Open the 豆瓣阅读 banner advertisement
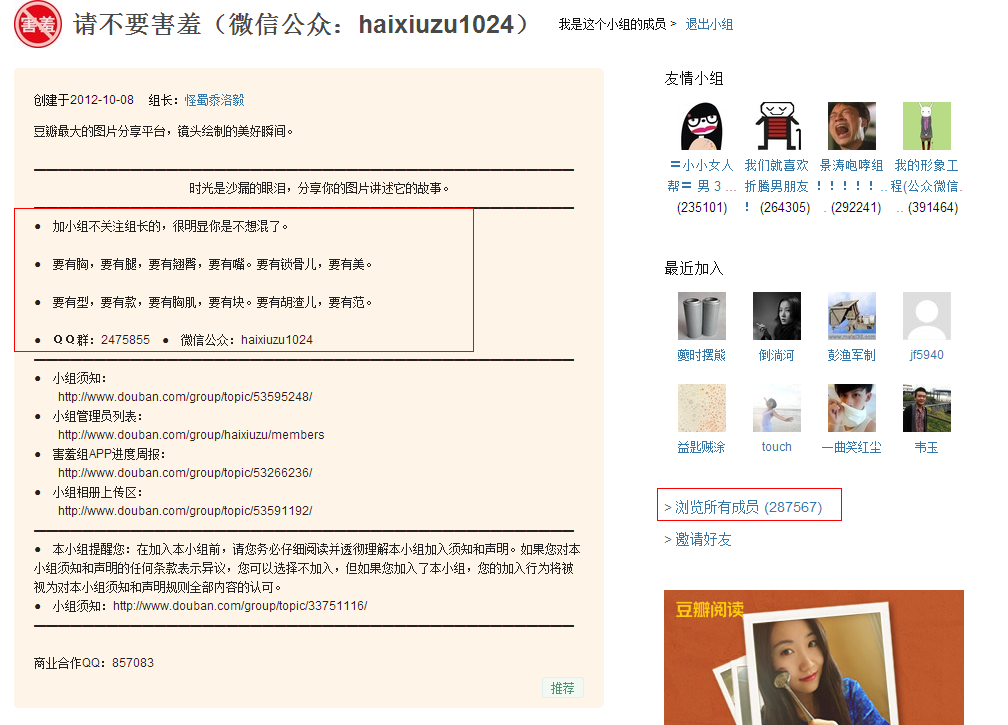 point(814,658)
